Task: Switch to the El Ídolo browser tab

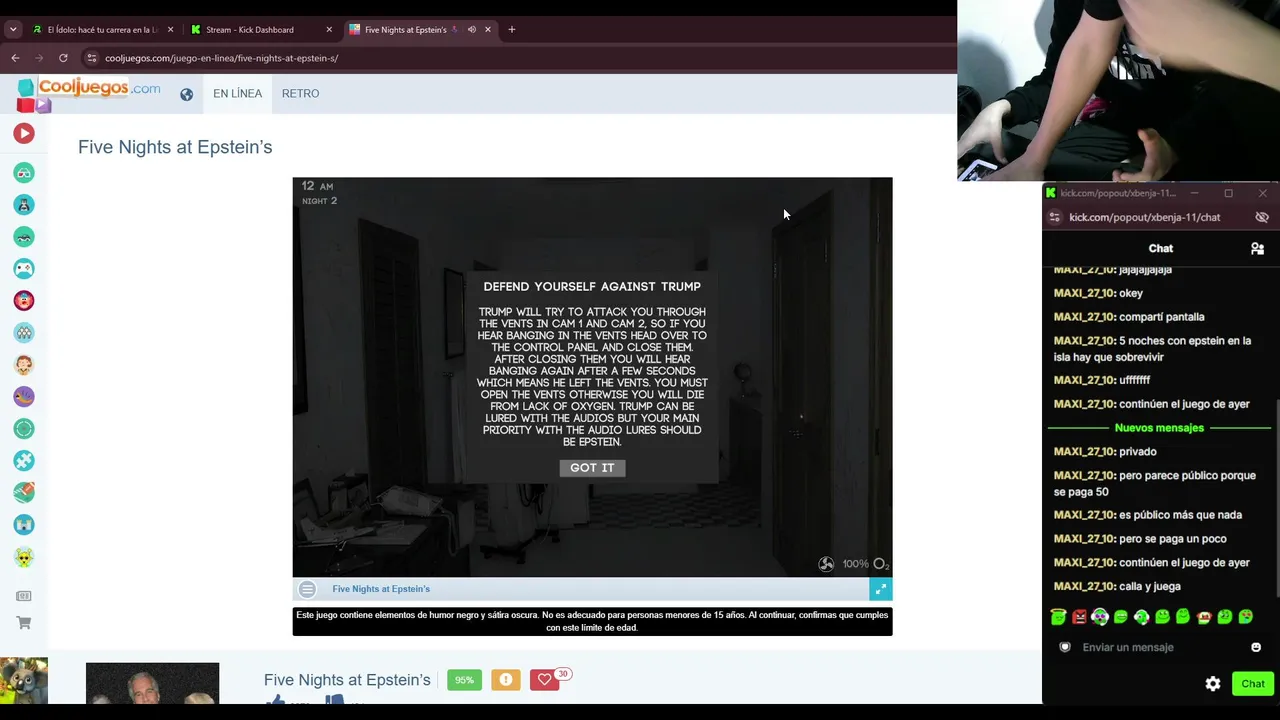Action: pos(103,30)
